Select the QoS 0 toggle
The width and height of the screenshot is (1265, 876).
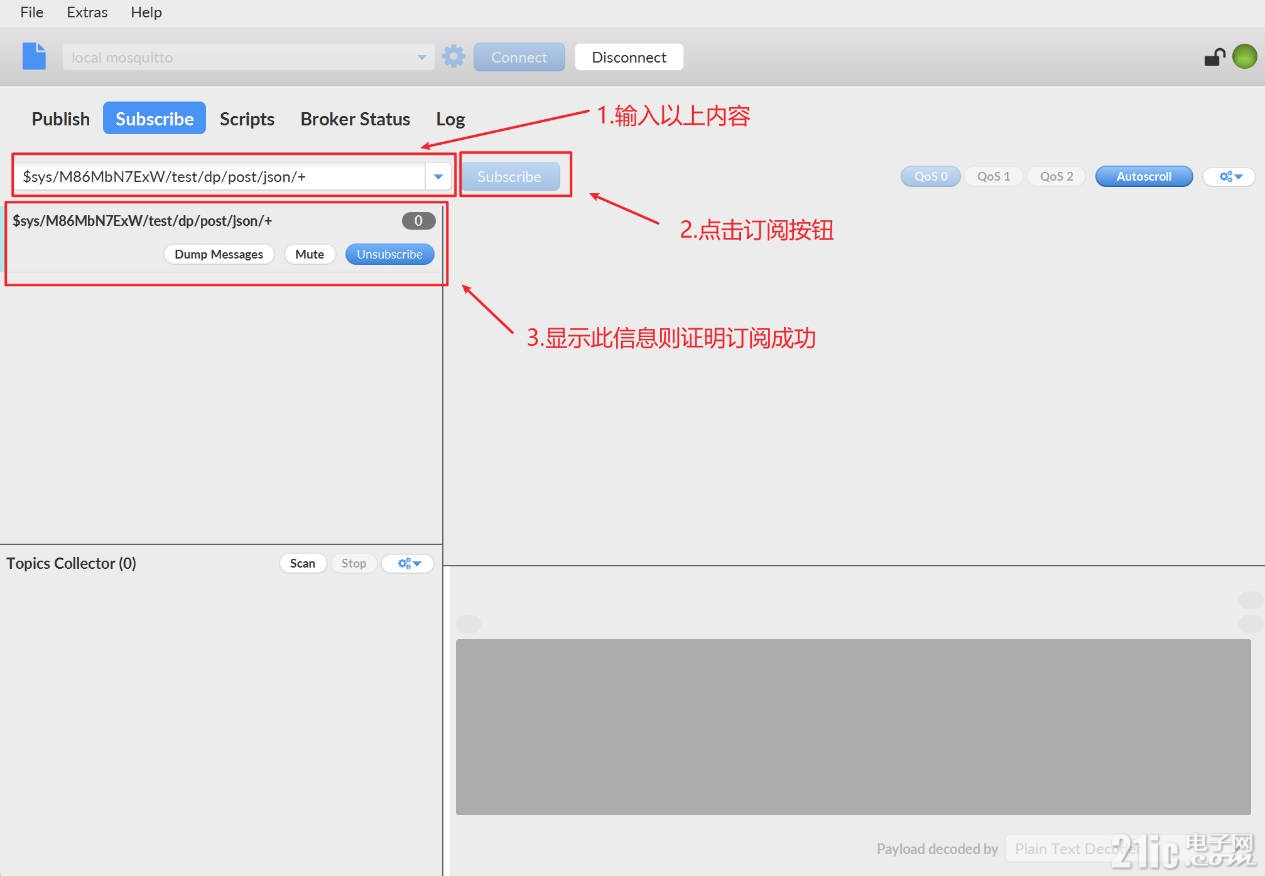(x=931, y=176)
